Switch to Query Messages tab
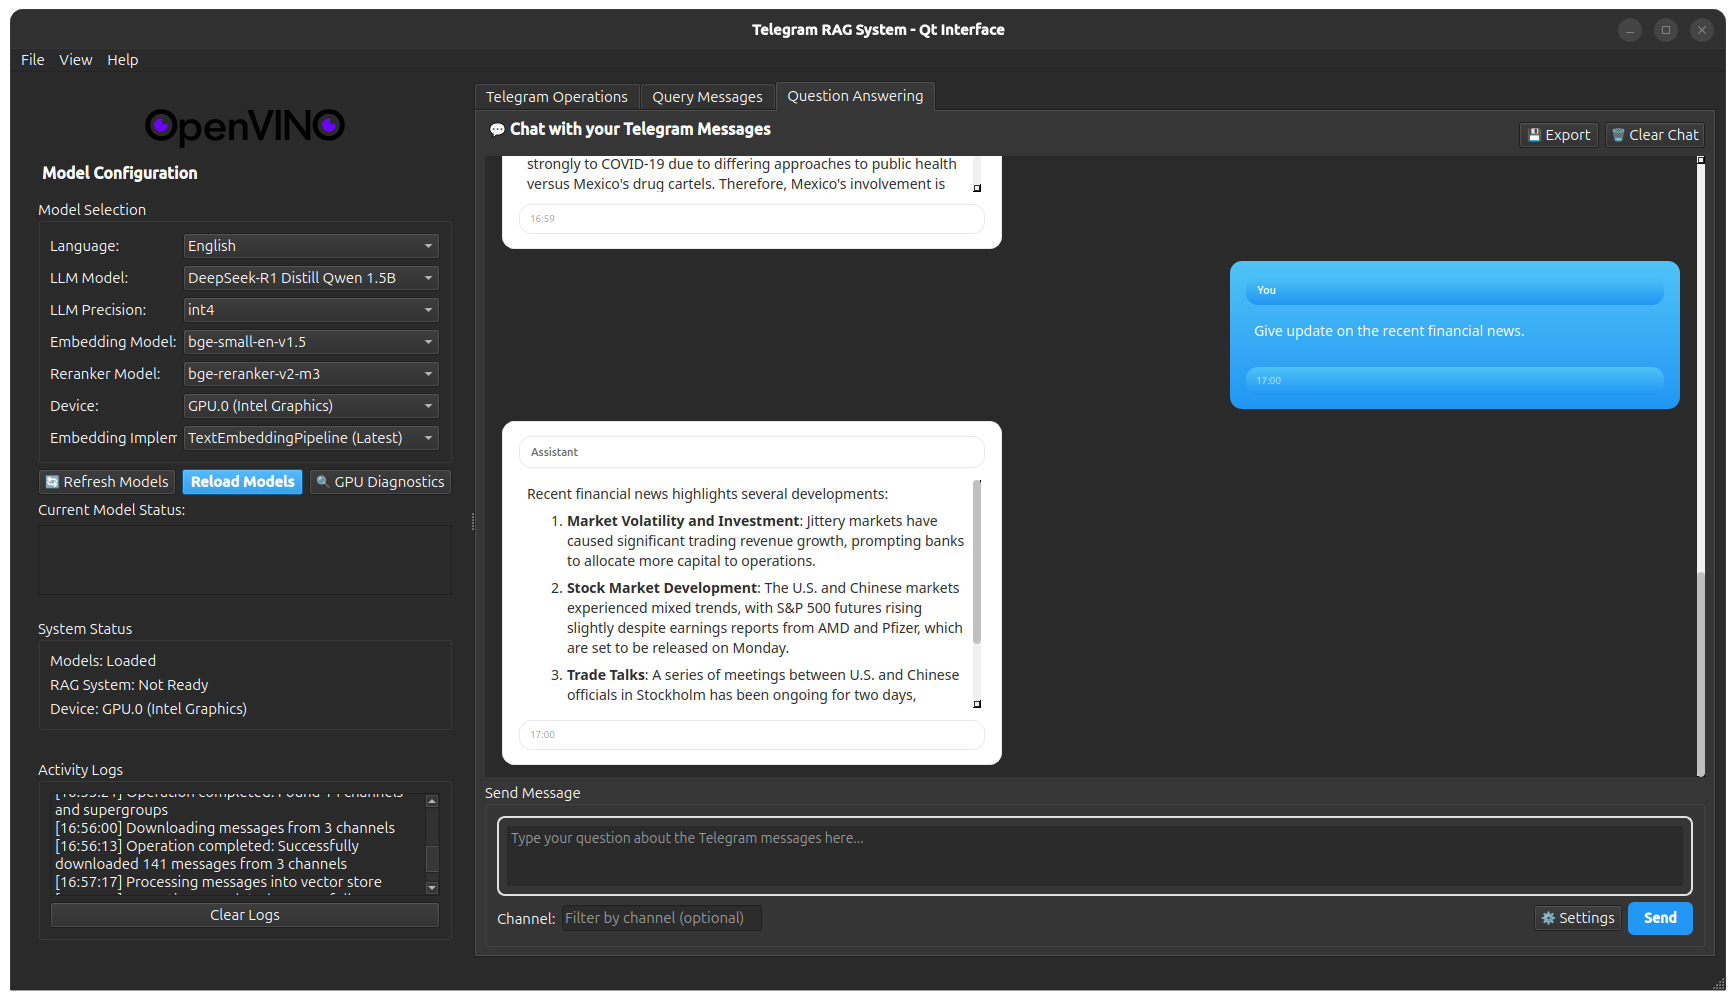 tap(707, 97)
